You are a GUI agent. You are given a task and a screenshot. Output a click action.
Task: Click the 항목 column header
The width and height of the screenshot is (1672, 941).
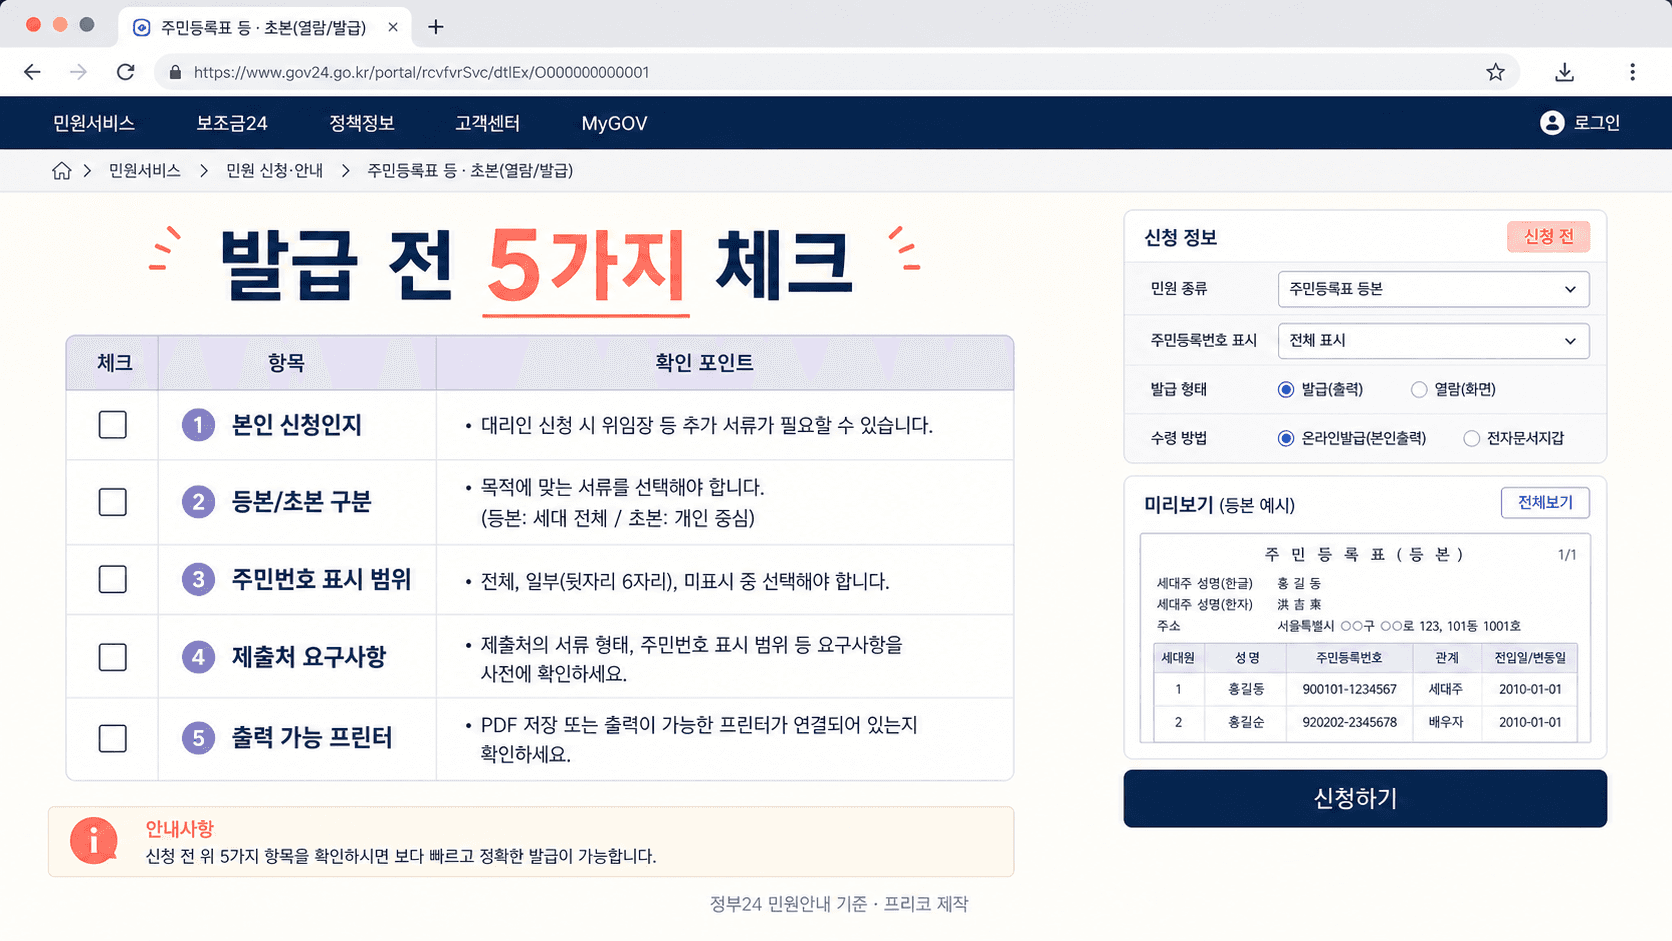pyautogui.click(x=286, y=362)
